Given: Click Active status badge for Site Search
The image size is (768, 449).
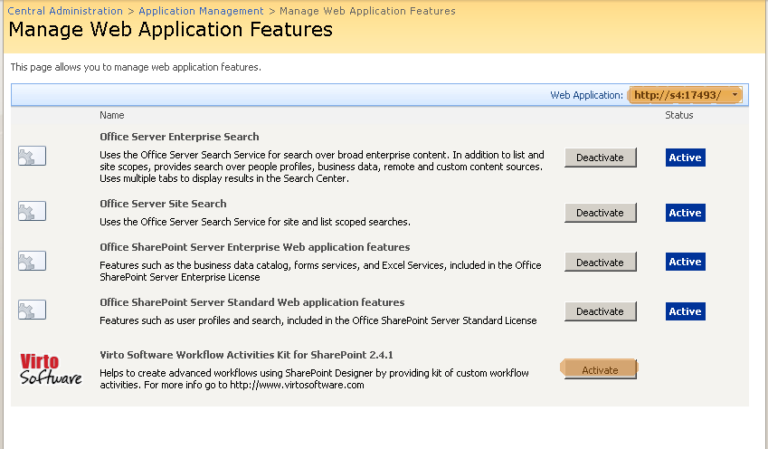Looking at the screenshot, I should 685,213.
